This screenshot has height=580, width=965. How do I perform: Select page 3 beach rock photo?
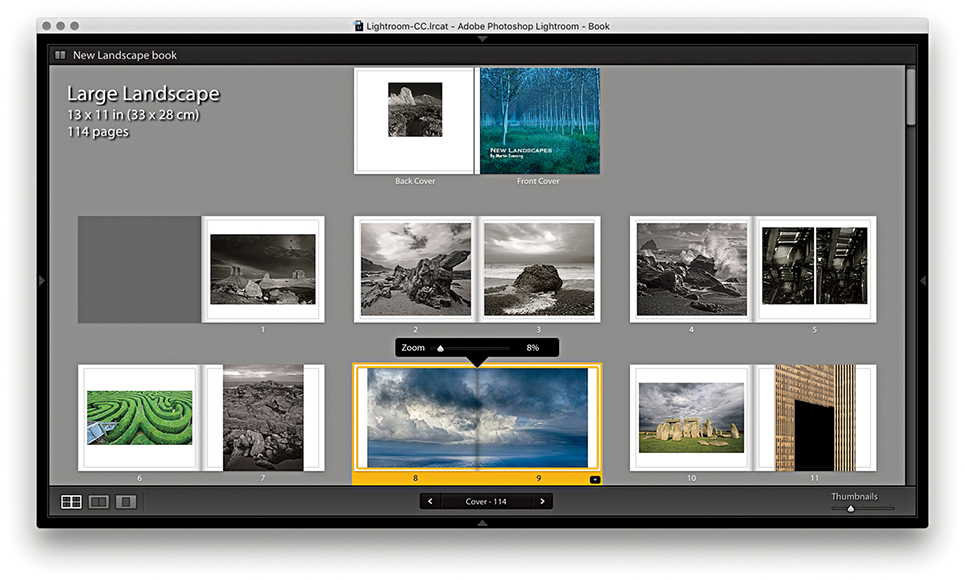coord(539,269)
